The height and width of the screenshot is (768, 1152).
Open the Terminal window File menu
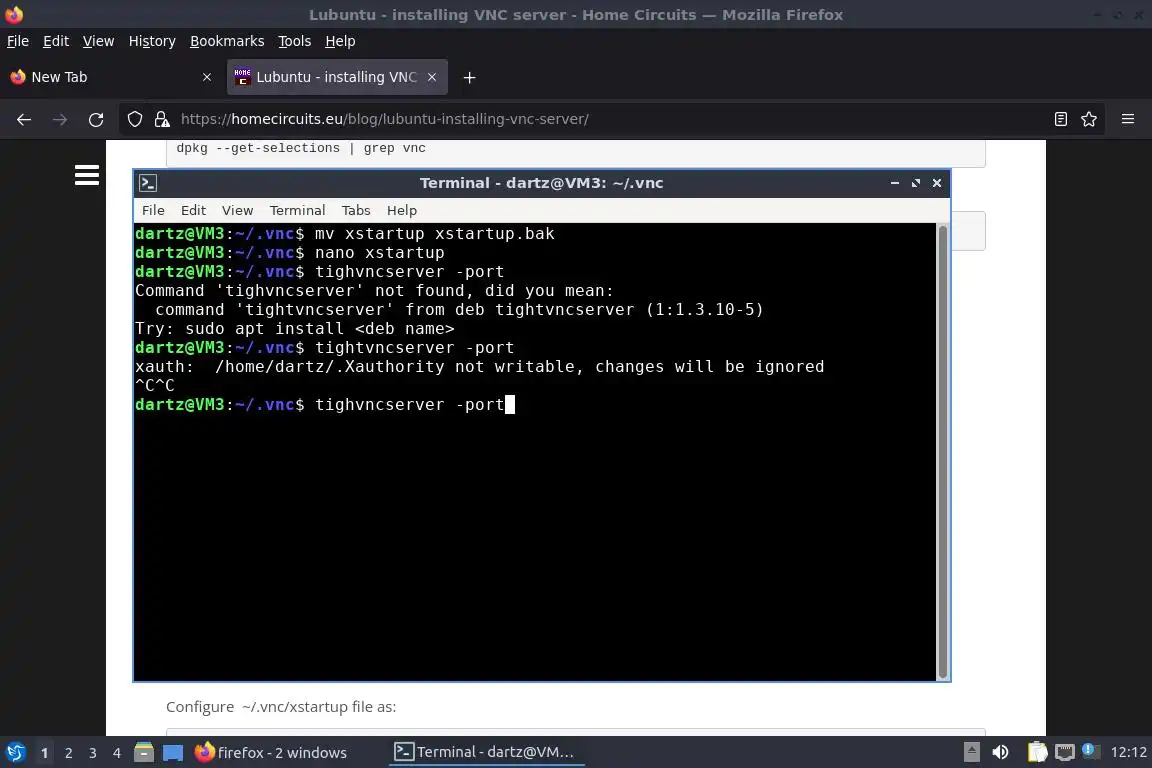(x=153, y=210)
